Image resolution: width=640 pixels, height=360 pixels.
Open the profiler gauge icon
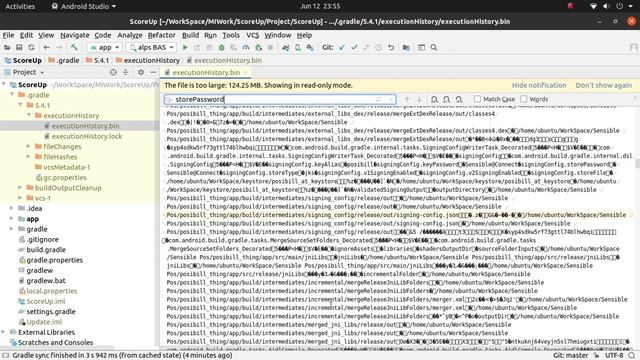[x=246, y=47]
